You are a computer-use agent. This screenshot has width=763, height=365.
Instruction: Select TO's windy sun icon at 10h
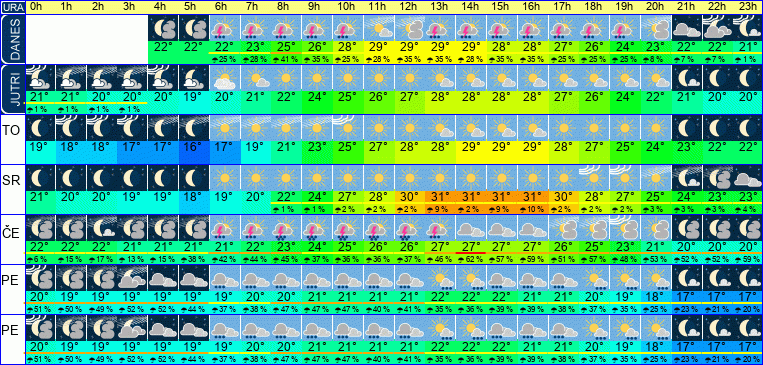click(x=346, y=128)
